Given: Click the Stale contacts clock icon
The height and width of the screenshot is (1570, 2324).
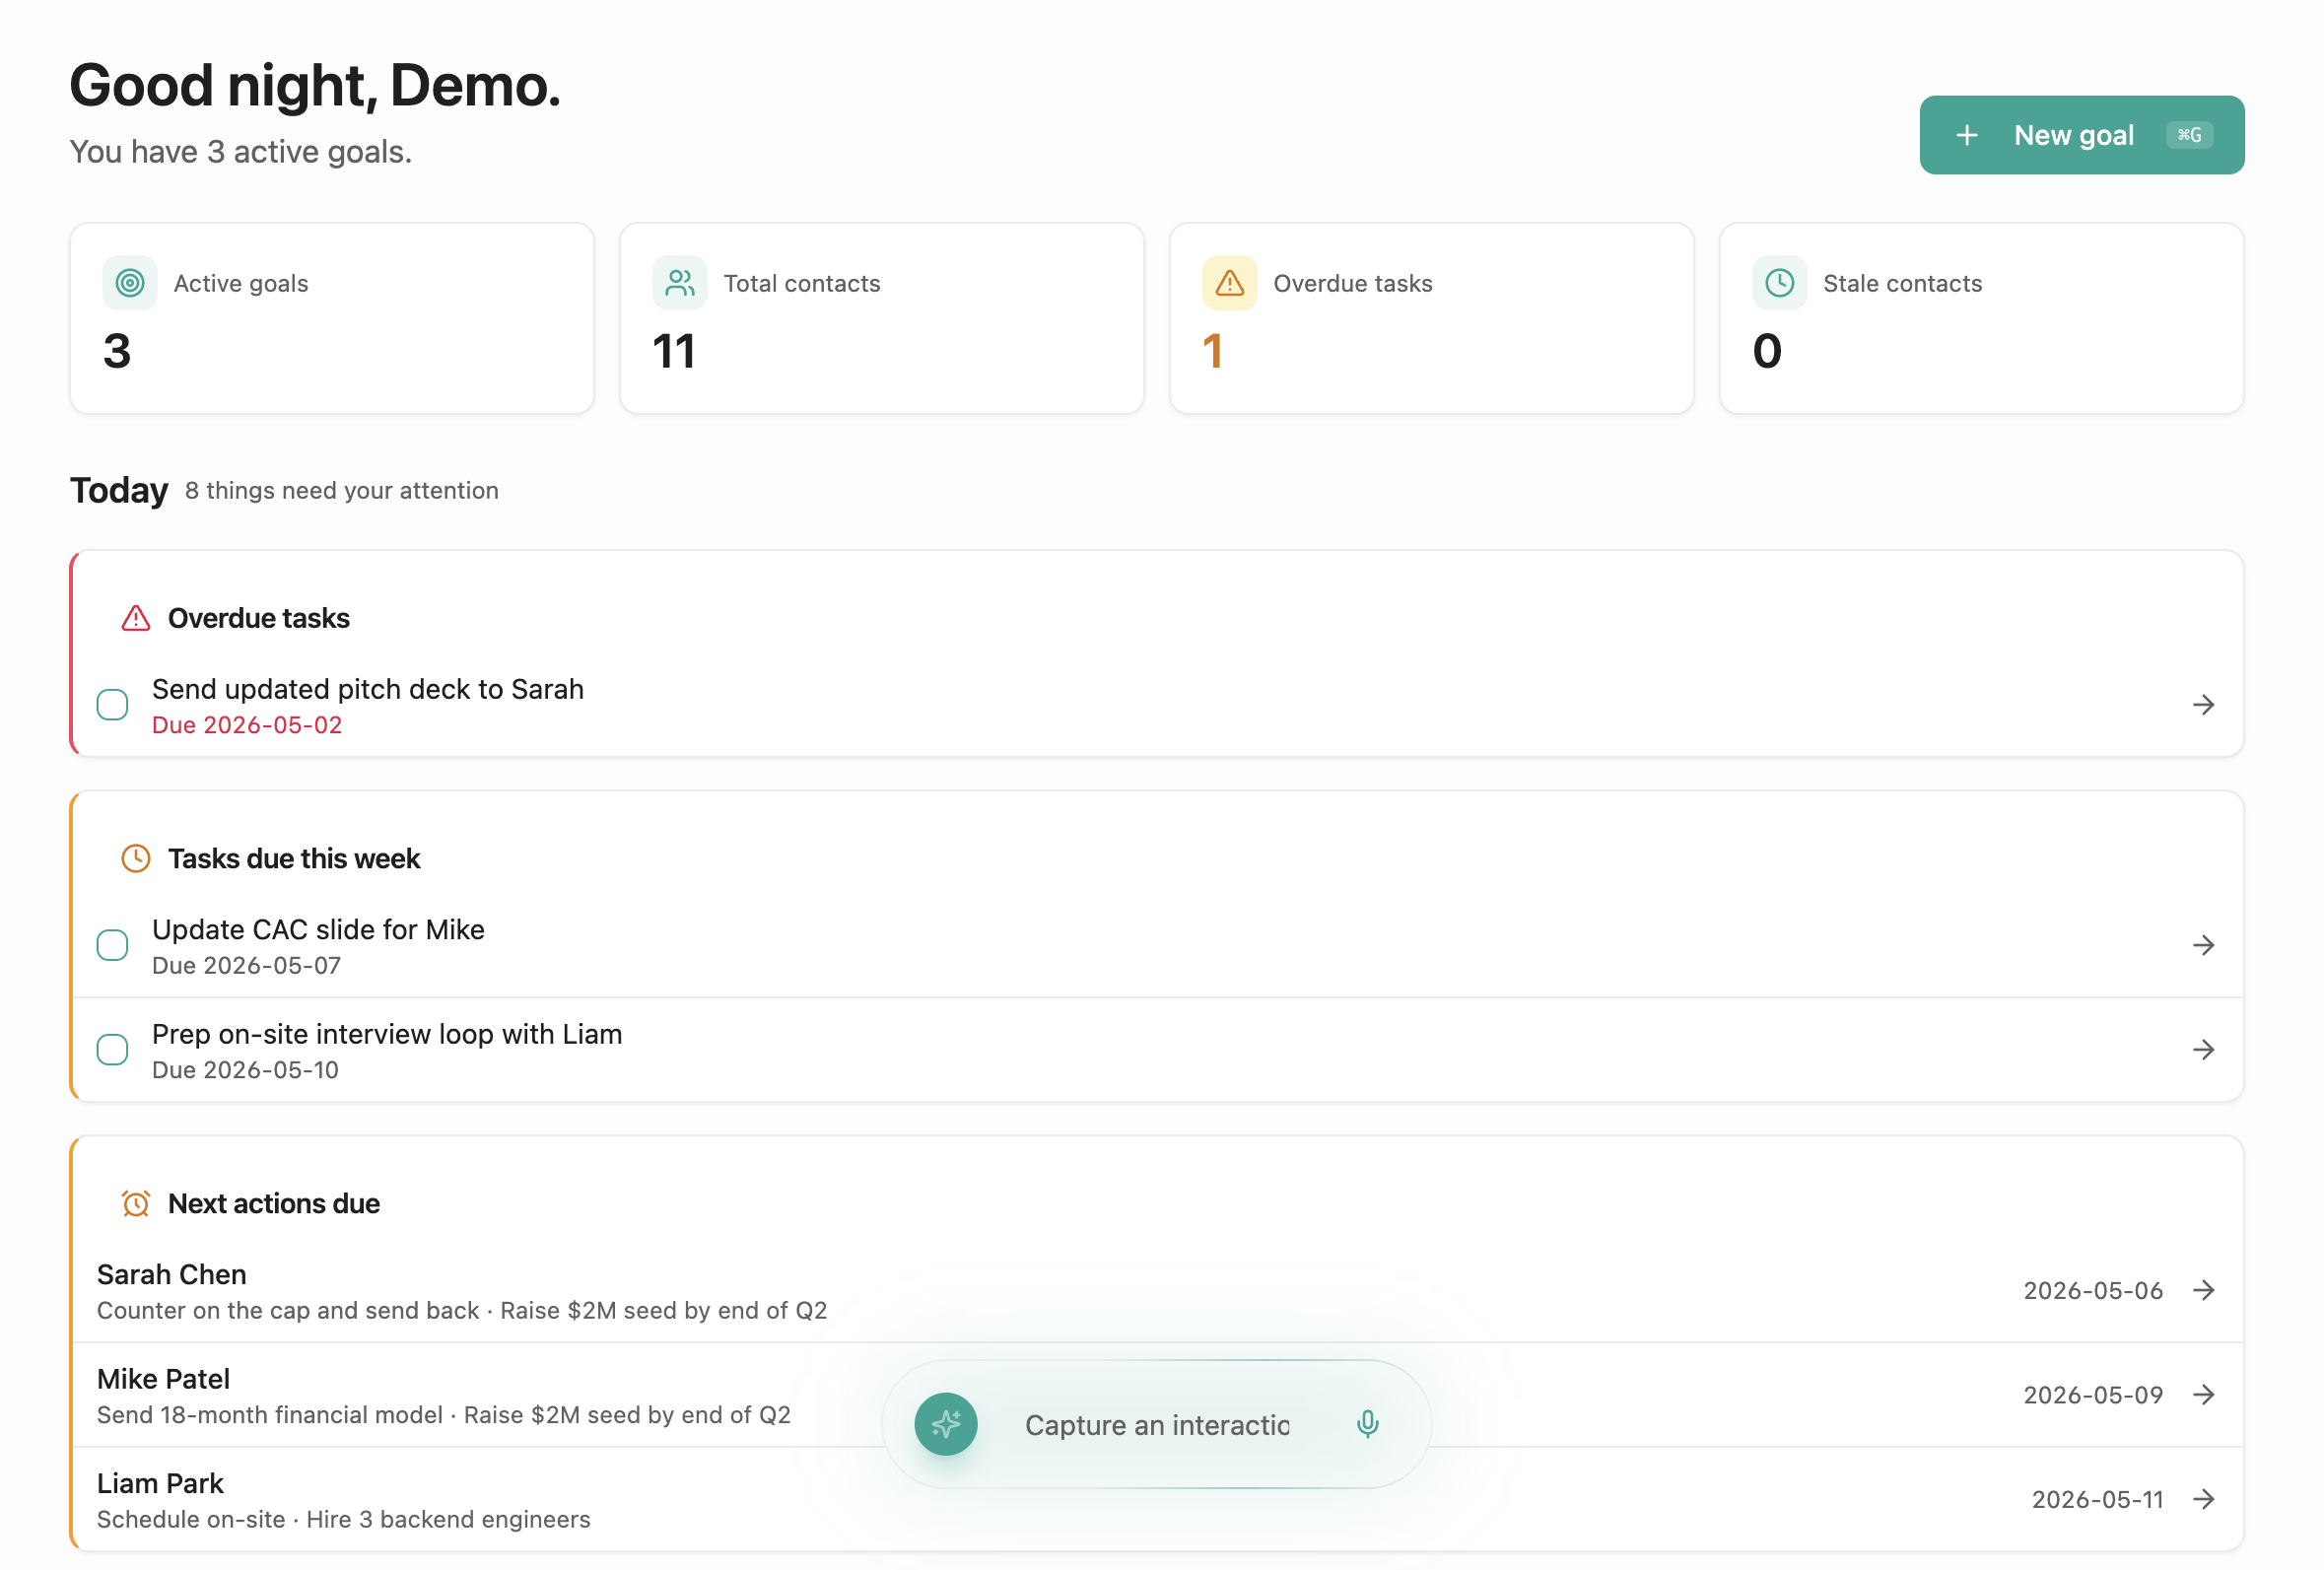Looking at the screenshot, I should pyautogui.click(x=1779, y=283).
